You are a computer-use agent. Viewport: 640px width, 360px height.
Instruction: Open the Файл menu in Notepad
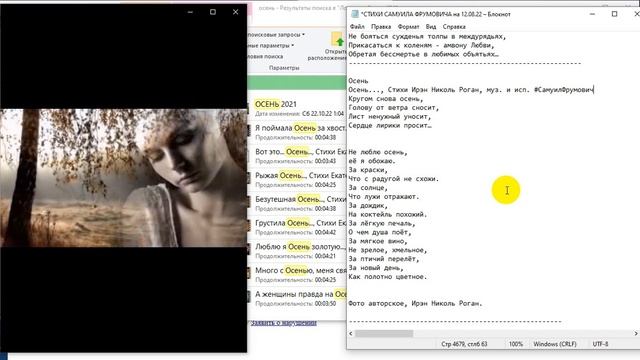[357, 27]
